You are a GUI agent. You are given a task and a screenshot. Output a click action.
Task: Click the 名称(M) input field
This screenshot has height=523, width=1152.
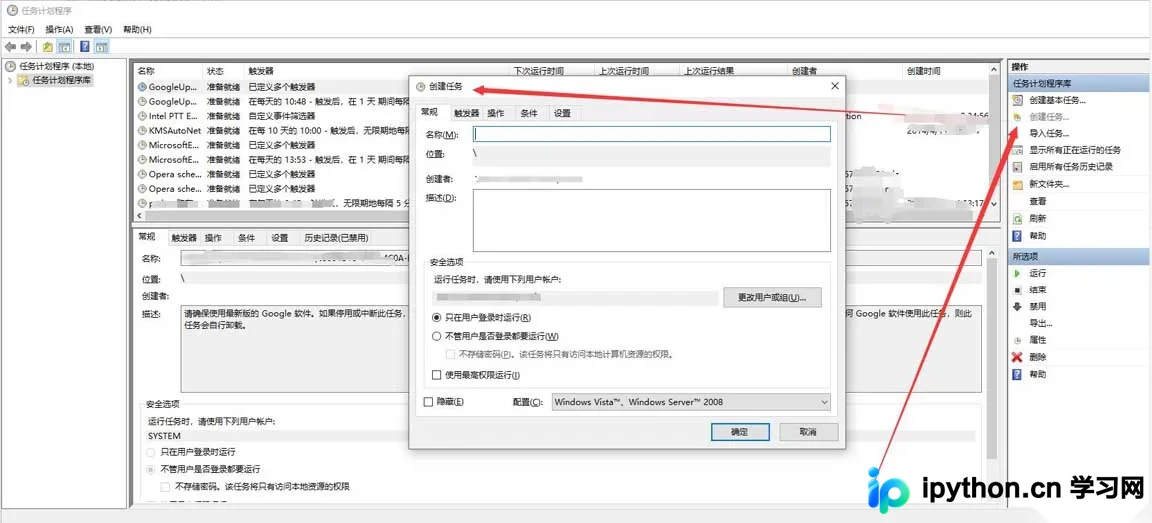pos(652,134)
